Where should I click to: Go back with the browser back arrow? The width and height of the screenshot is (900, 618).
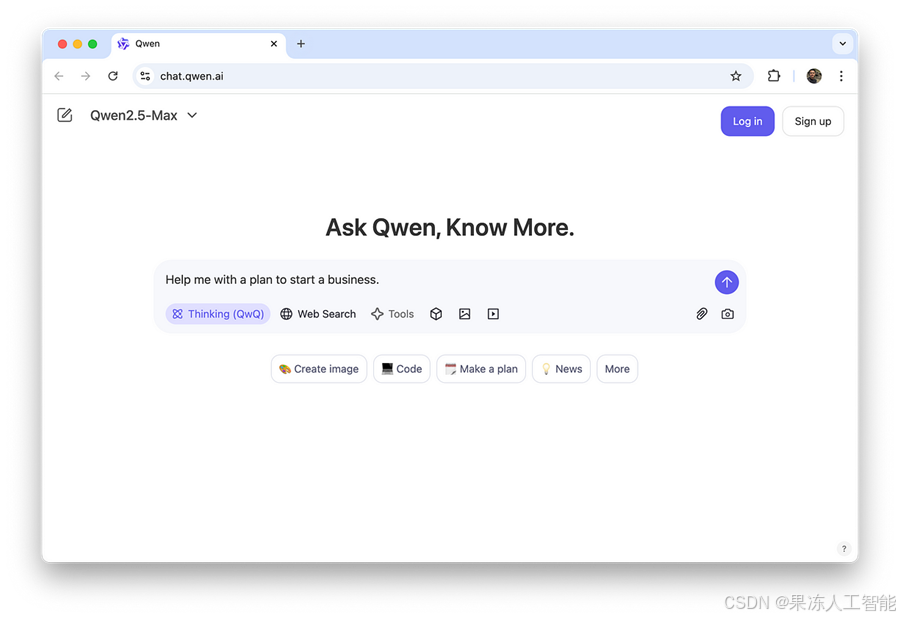(x=59, y=76)
